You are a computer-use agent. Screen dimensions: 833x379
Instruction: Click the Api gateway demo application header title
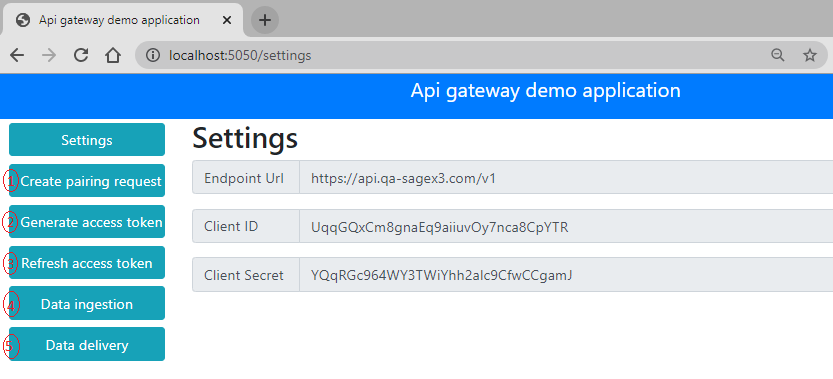(x=546, y=90)
